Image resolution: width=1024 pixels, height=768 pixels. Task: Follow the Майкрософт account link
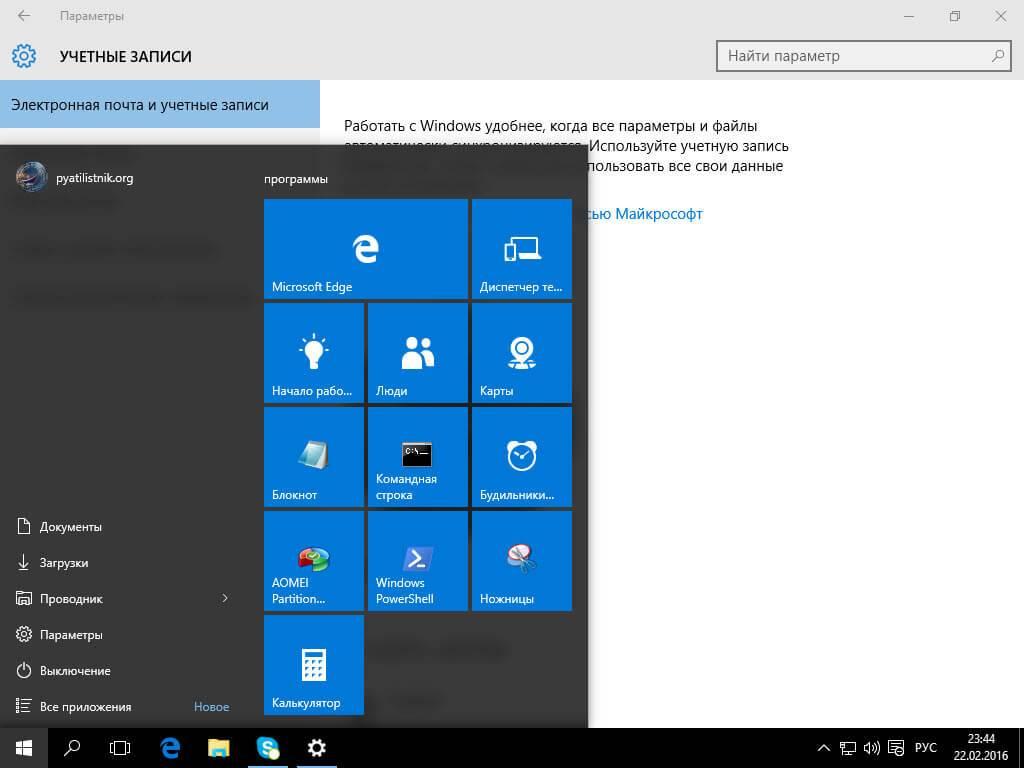tap(645, 214)
